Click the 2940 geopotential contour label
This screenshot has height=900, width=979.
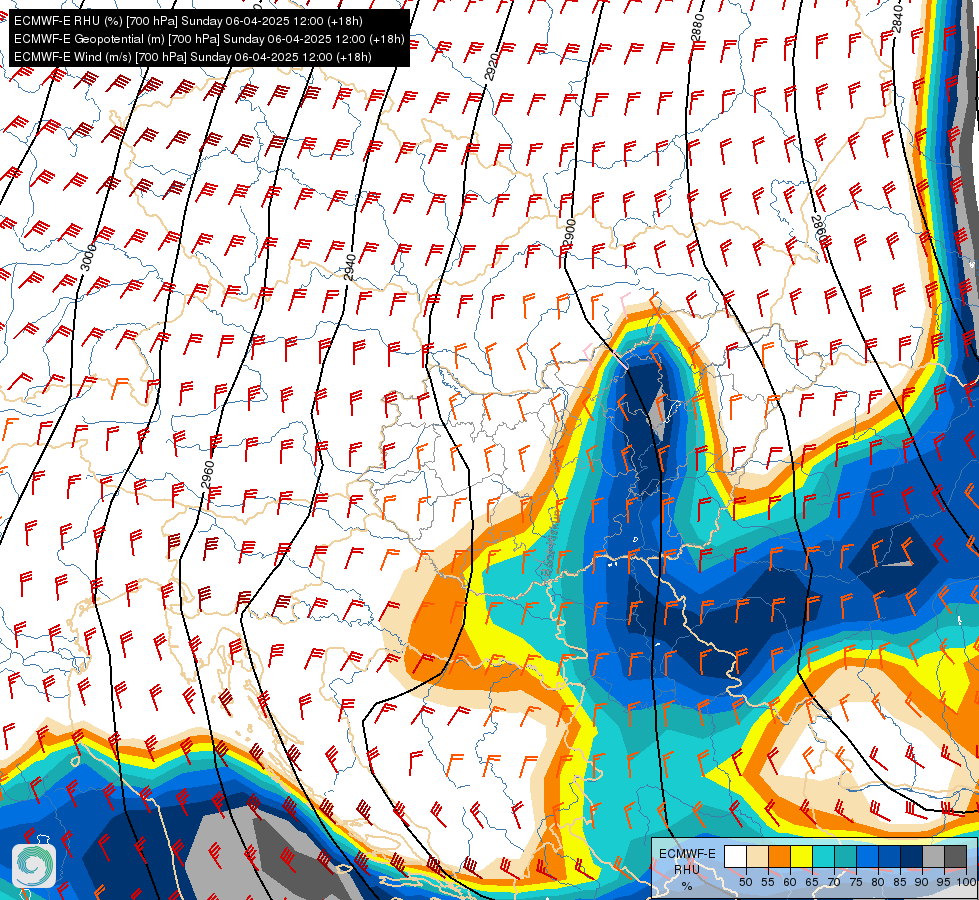350,267
